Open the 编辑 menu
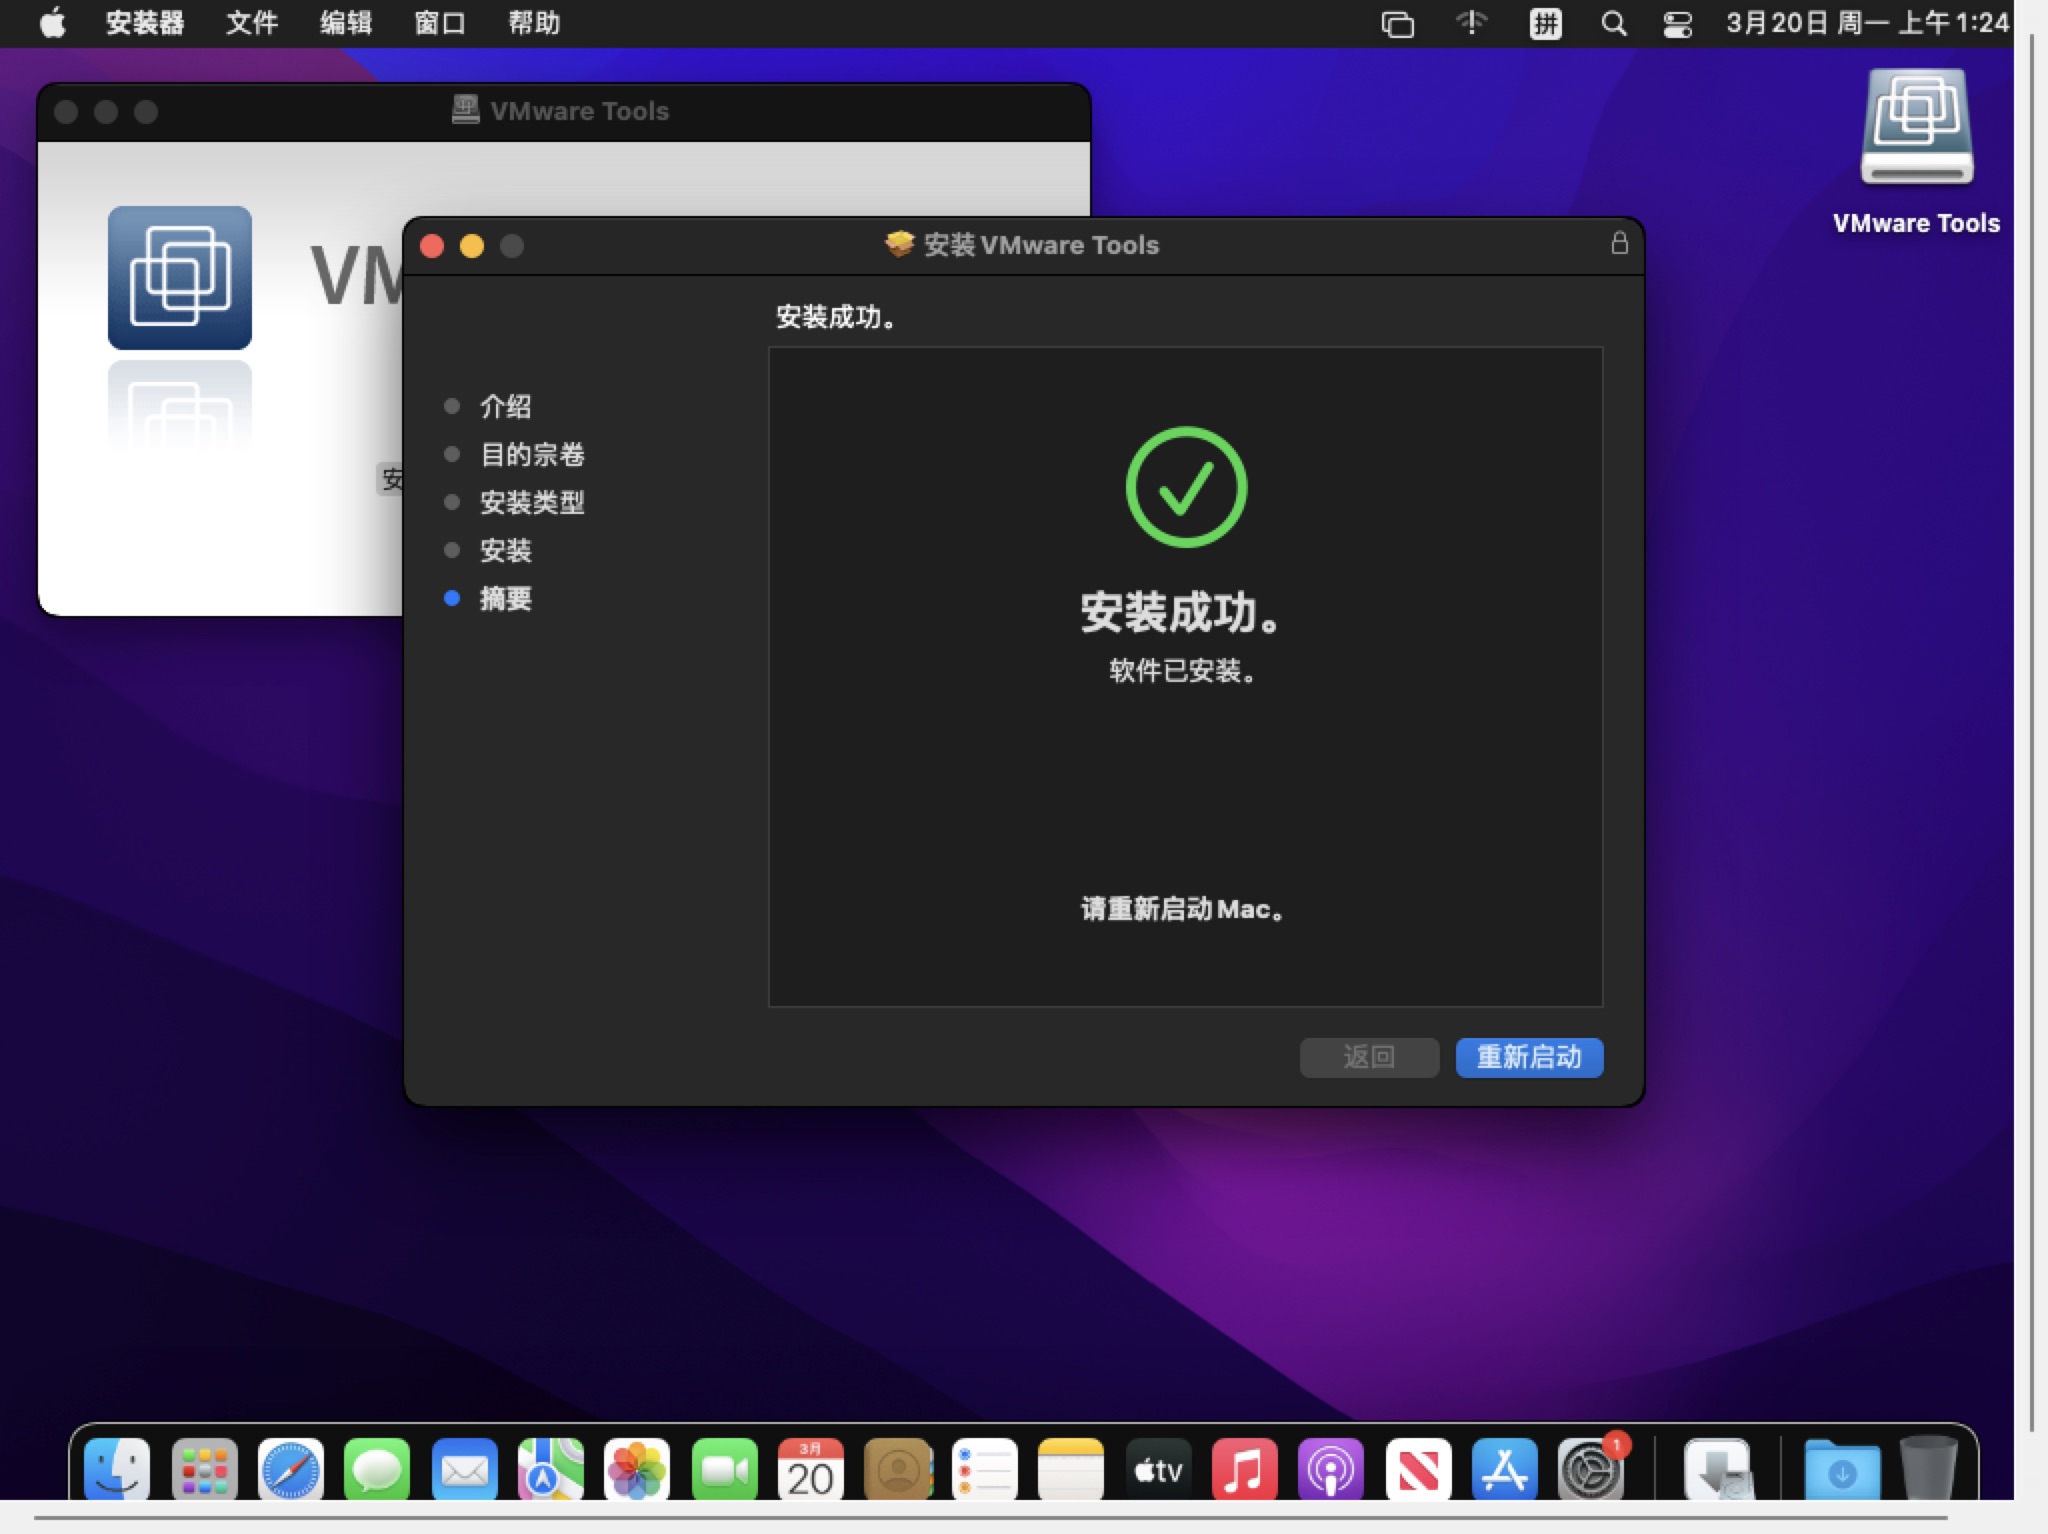Viewport: 2048px width, 1534px height. click(x=346, y=22)
